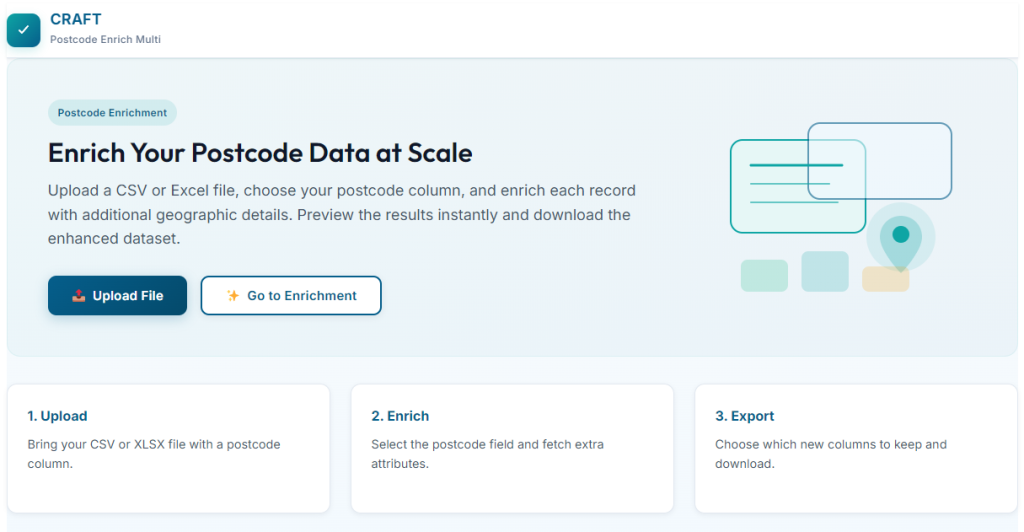This screenshot has width=1024, height=532.
Task: Select the 3. Export step card
Action: click(x=856, y=448)
